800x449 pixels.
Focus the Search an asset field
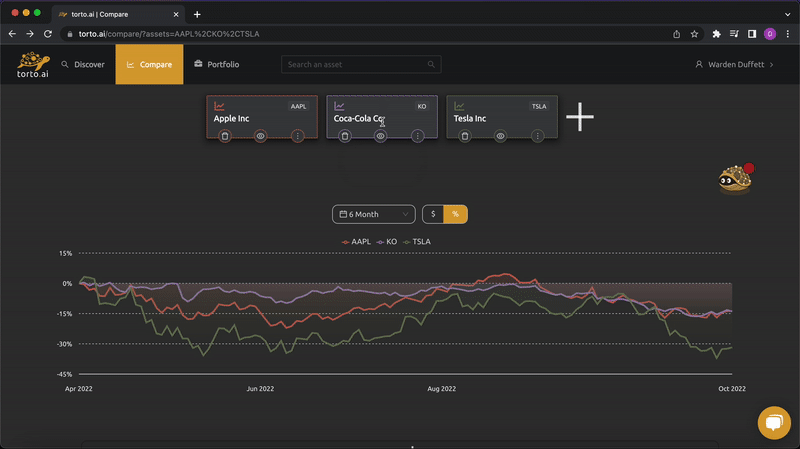361,64
